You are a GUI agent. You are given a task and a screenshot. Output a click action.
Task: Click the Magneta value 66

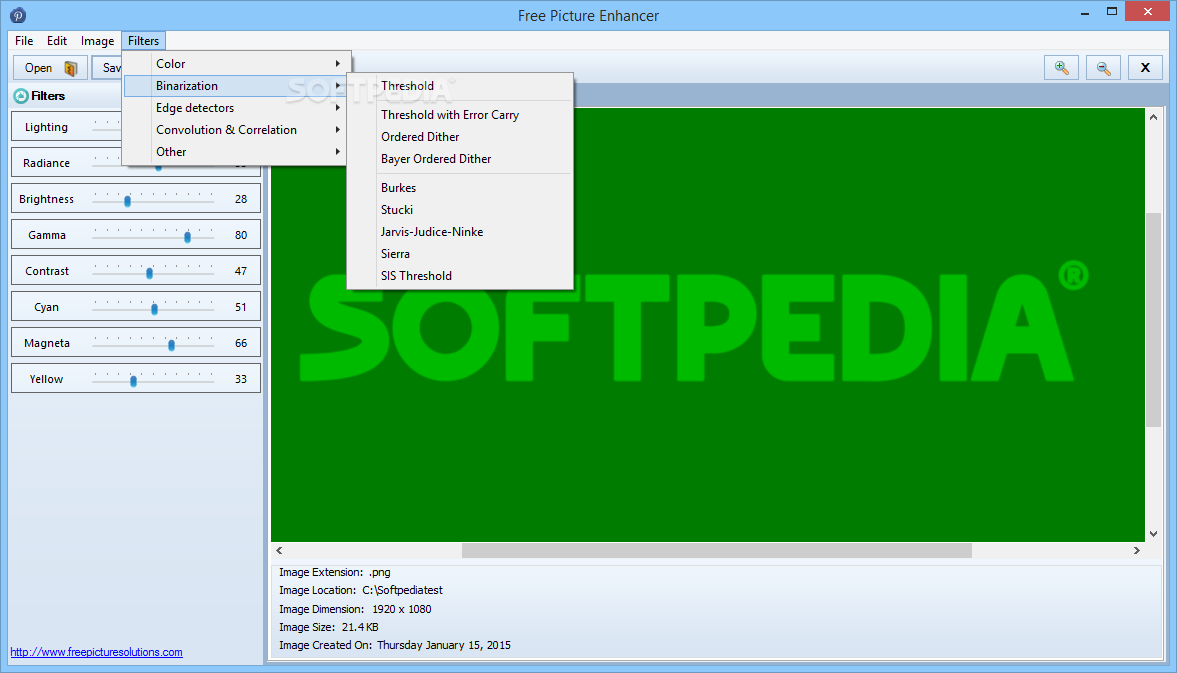(241, 343)
